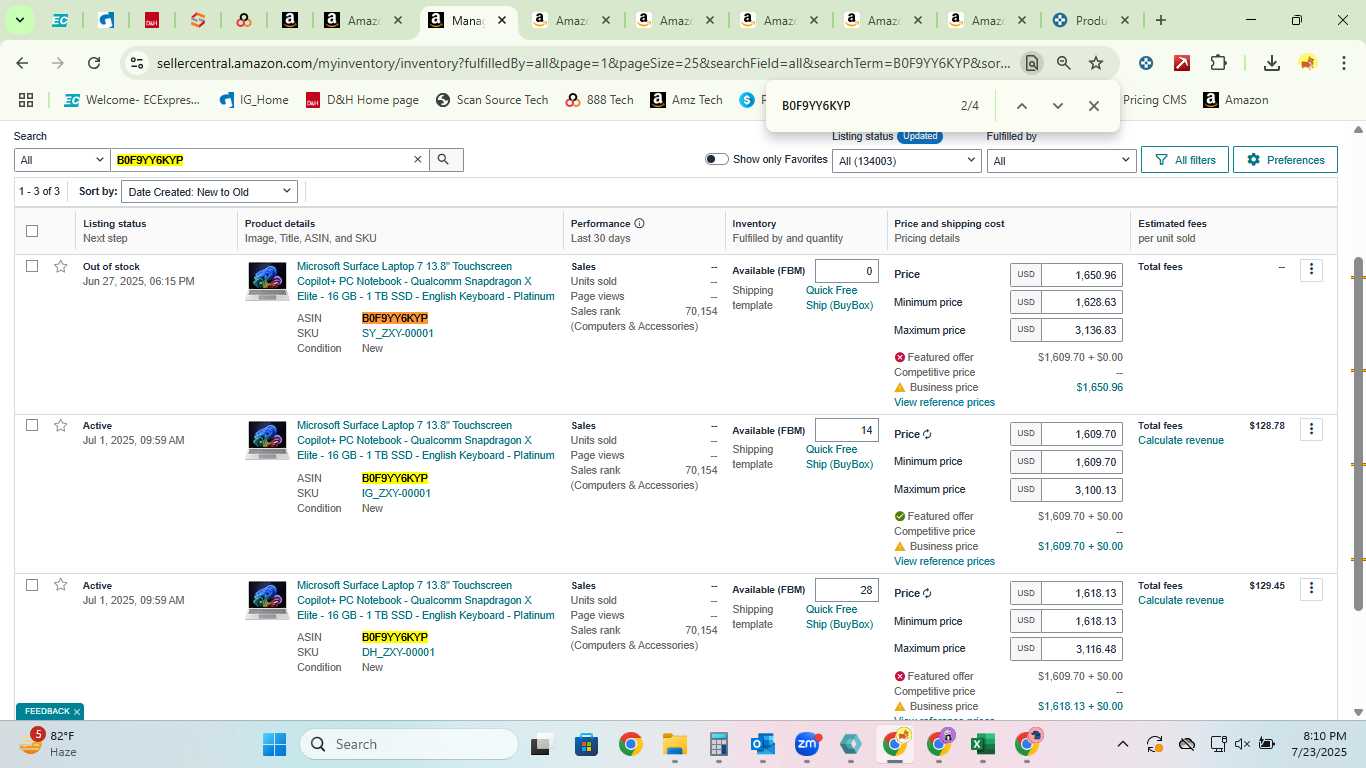The width and height of the screenshot is (1366, 768).
Task: Click View reference prices in first row
Action: [944, 402]
